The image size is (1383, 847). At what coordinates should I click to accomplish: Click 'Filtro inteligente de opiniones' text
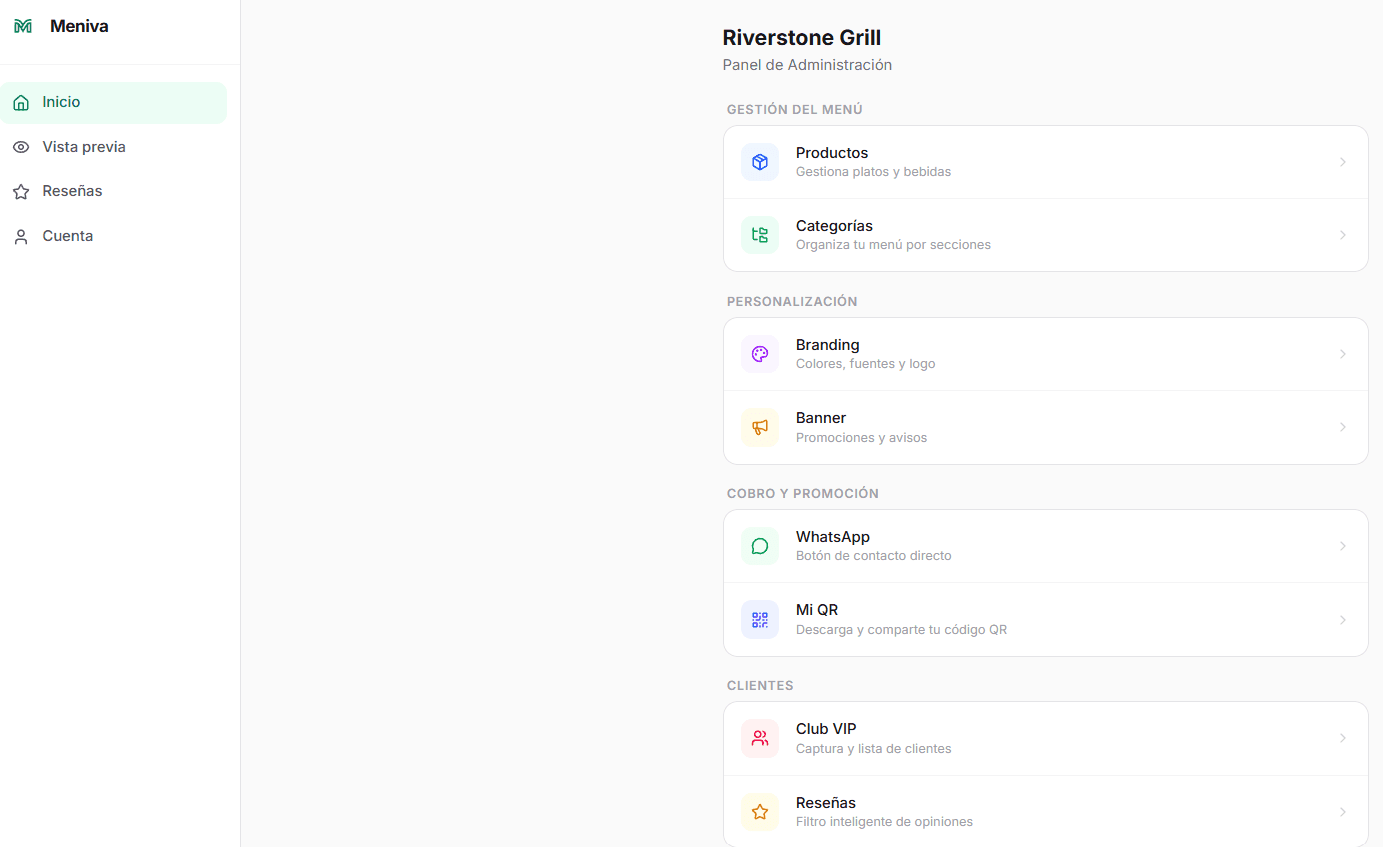[x=884, y=822]
